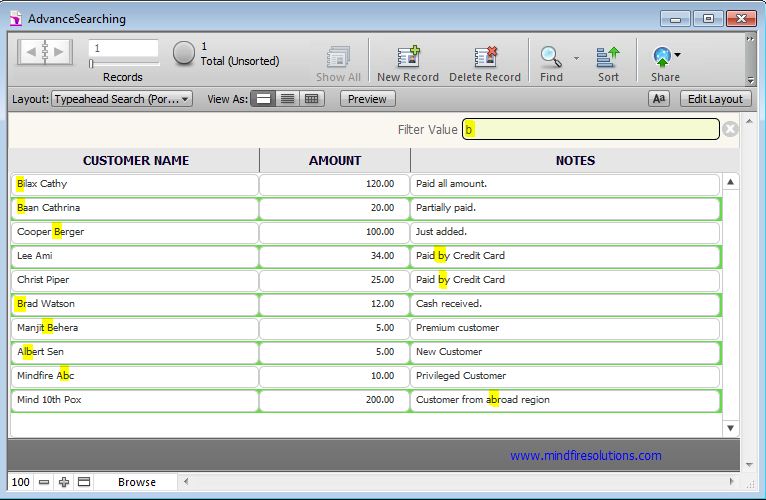Click the Find magnifier icon
The image size is (766, 500).
(x=550, y=57)
